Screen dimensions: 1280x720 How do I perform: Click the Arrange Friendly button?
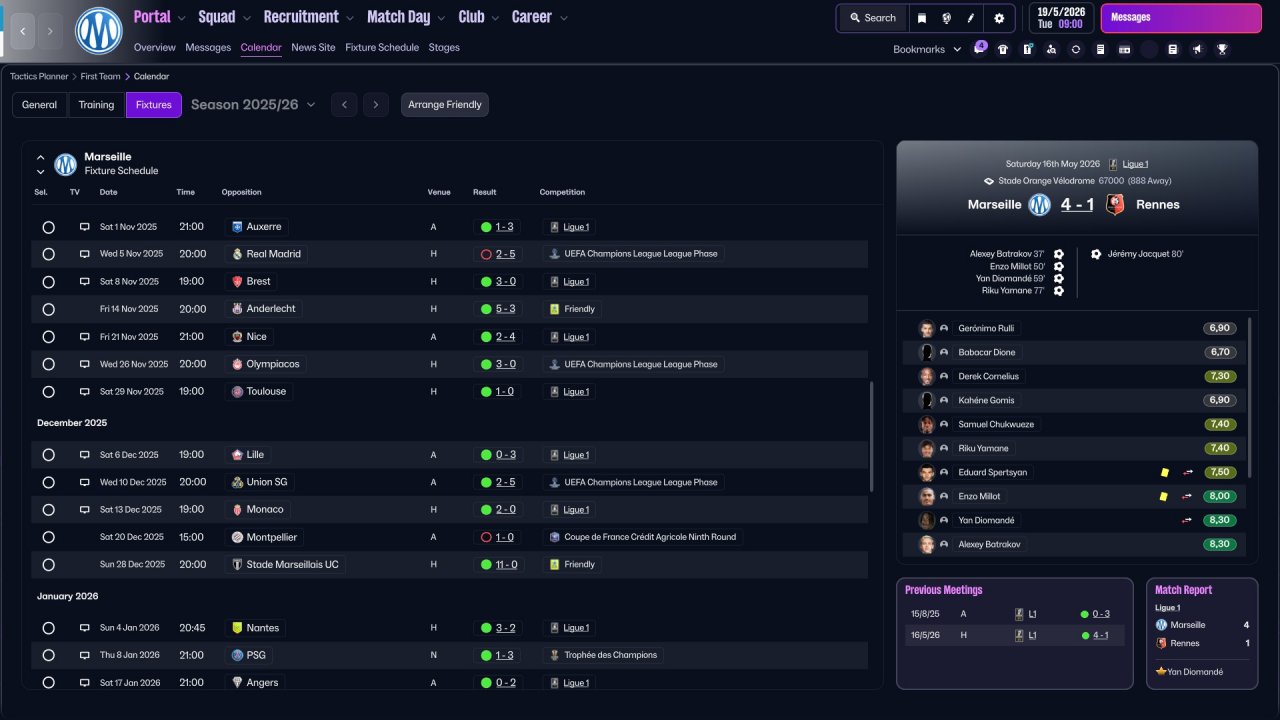tap(445, 105)
